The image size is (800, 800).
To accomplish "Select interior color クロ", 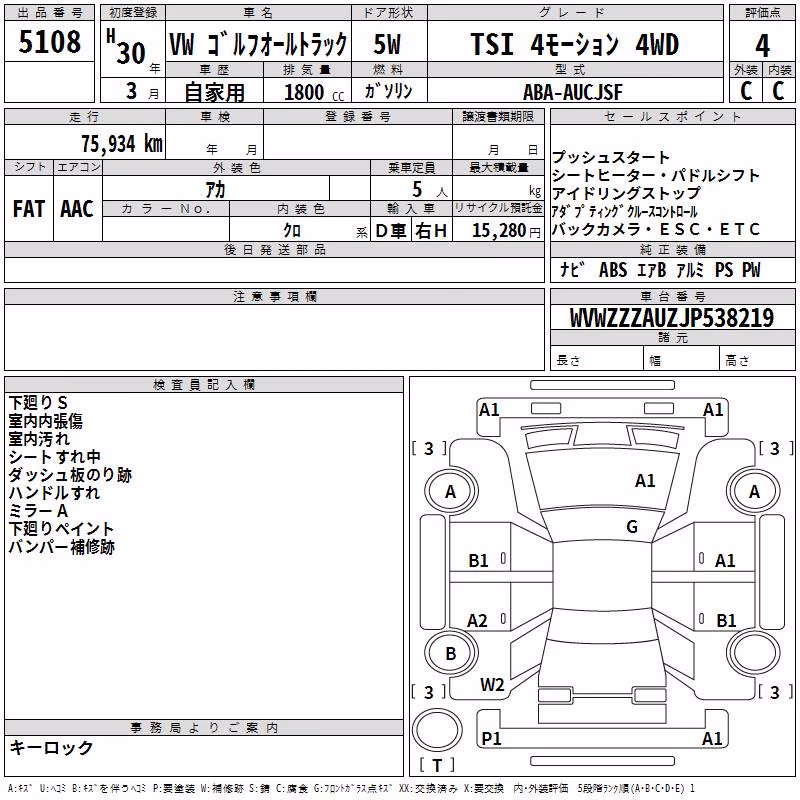I will 292,231.
